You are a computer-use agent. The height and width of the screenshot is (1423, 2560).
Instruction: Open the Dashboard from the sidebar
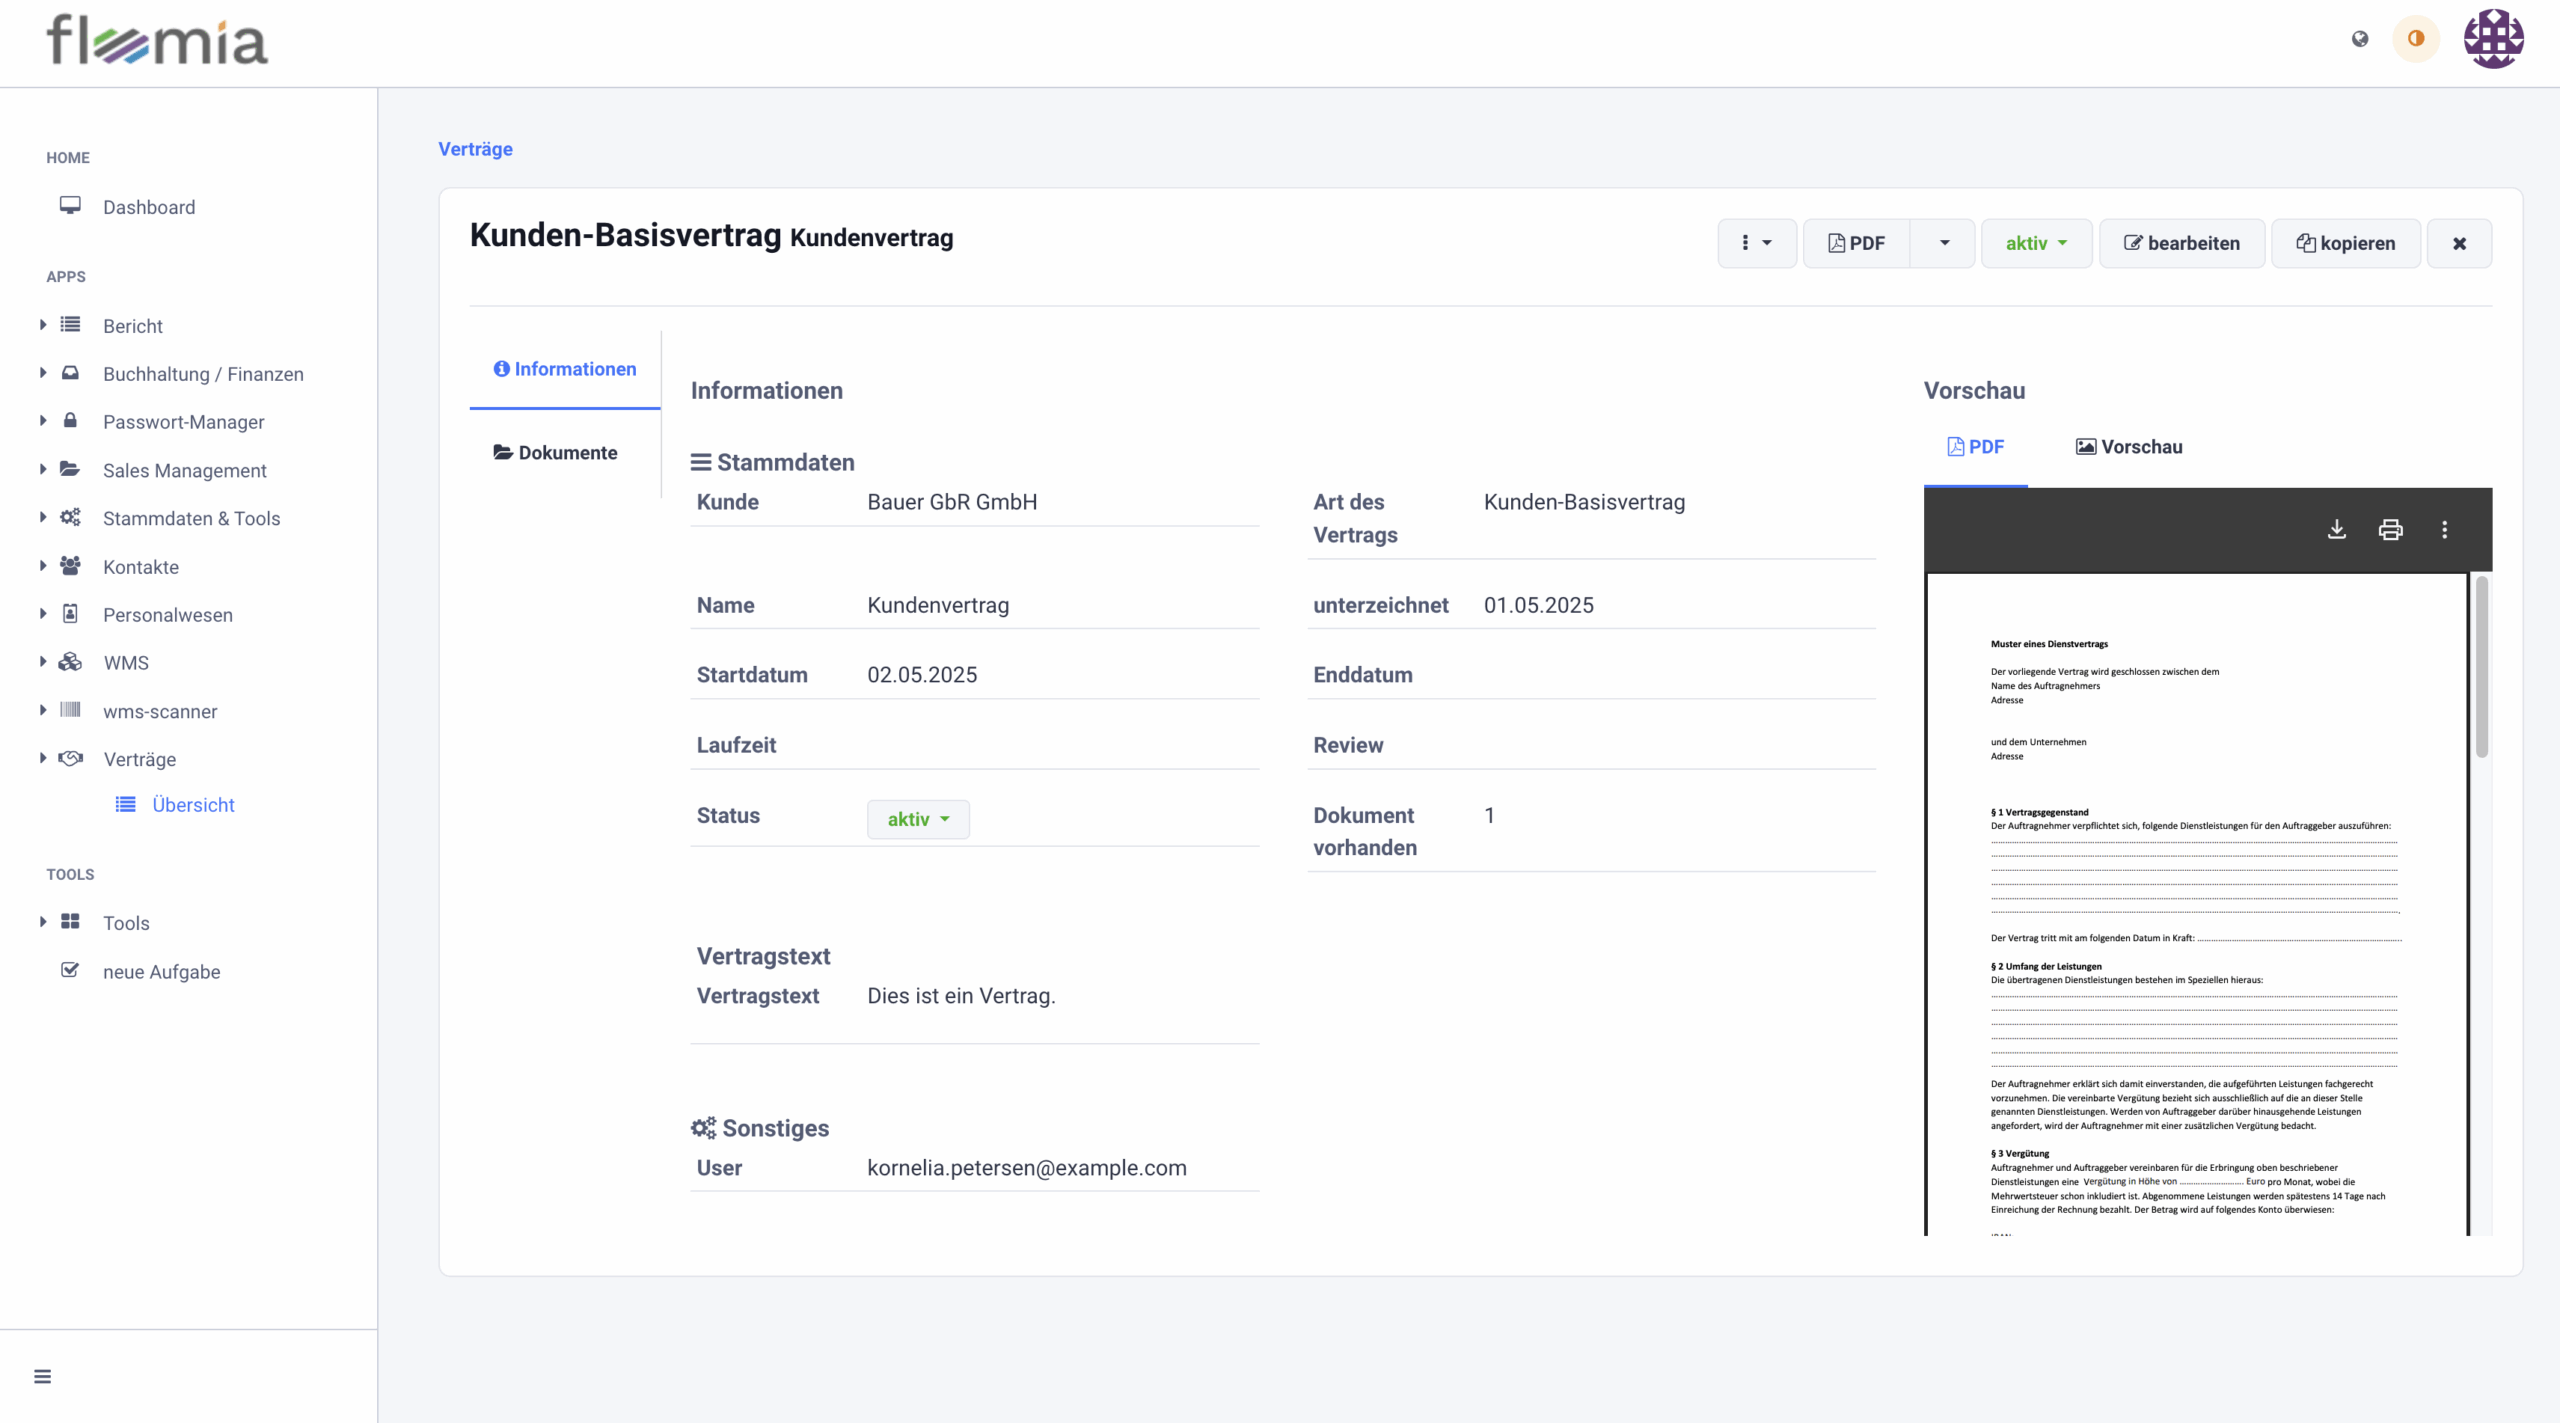click(148, 207)
